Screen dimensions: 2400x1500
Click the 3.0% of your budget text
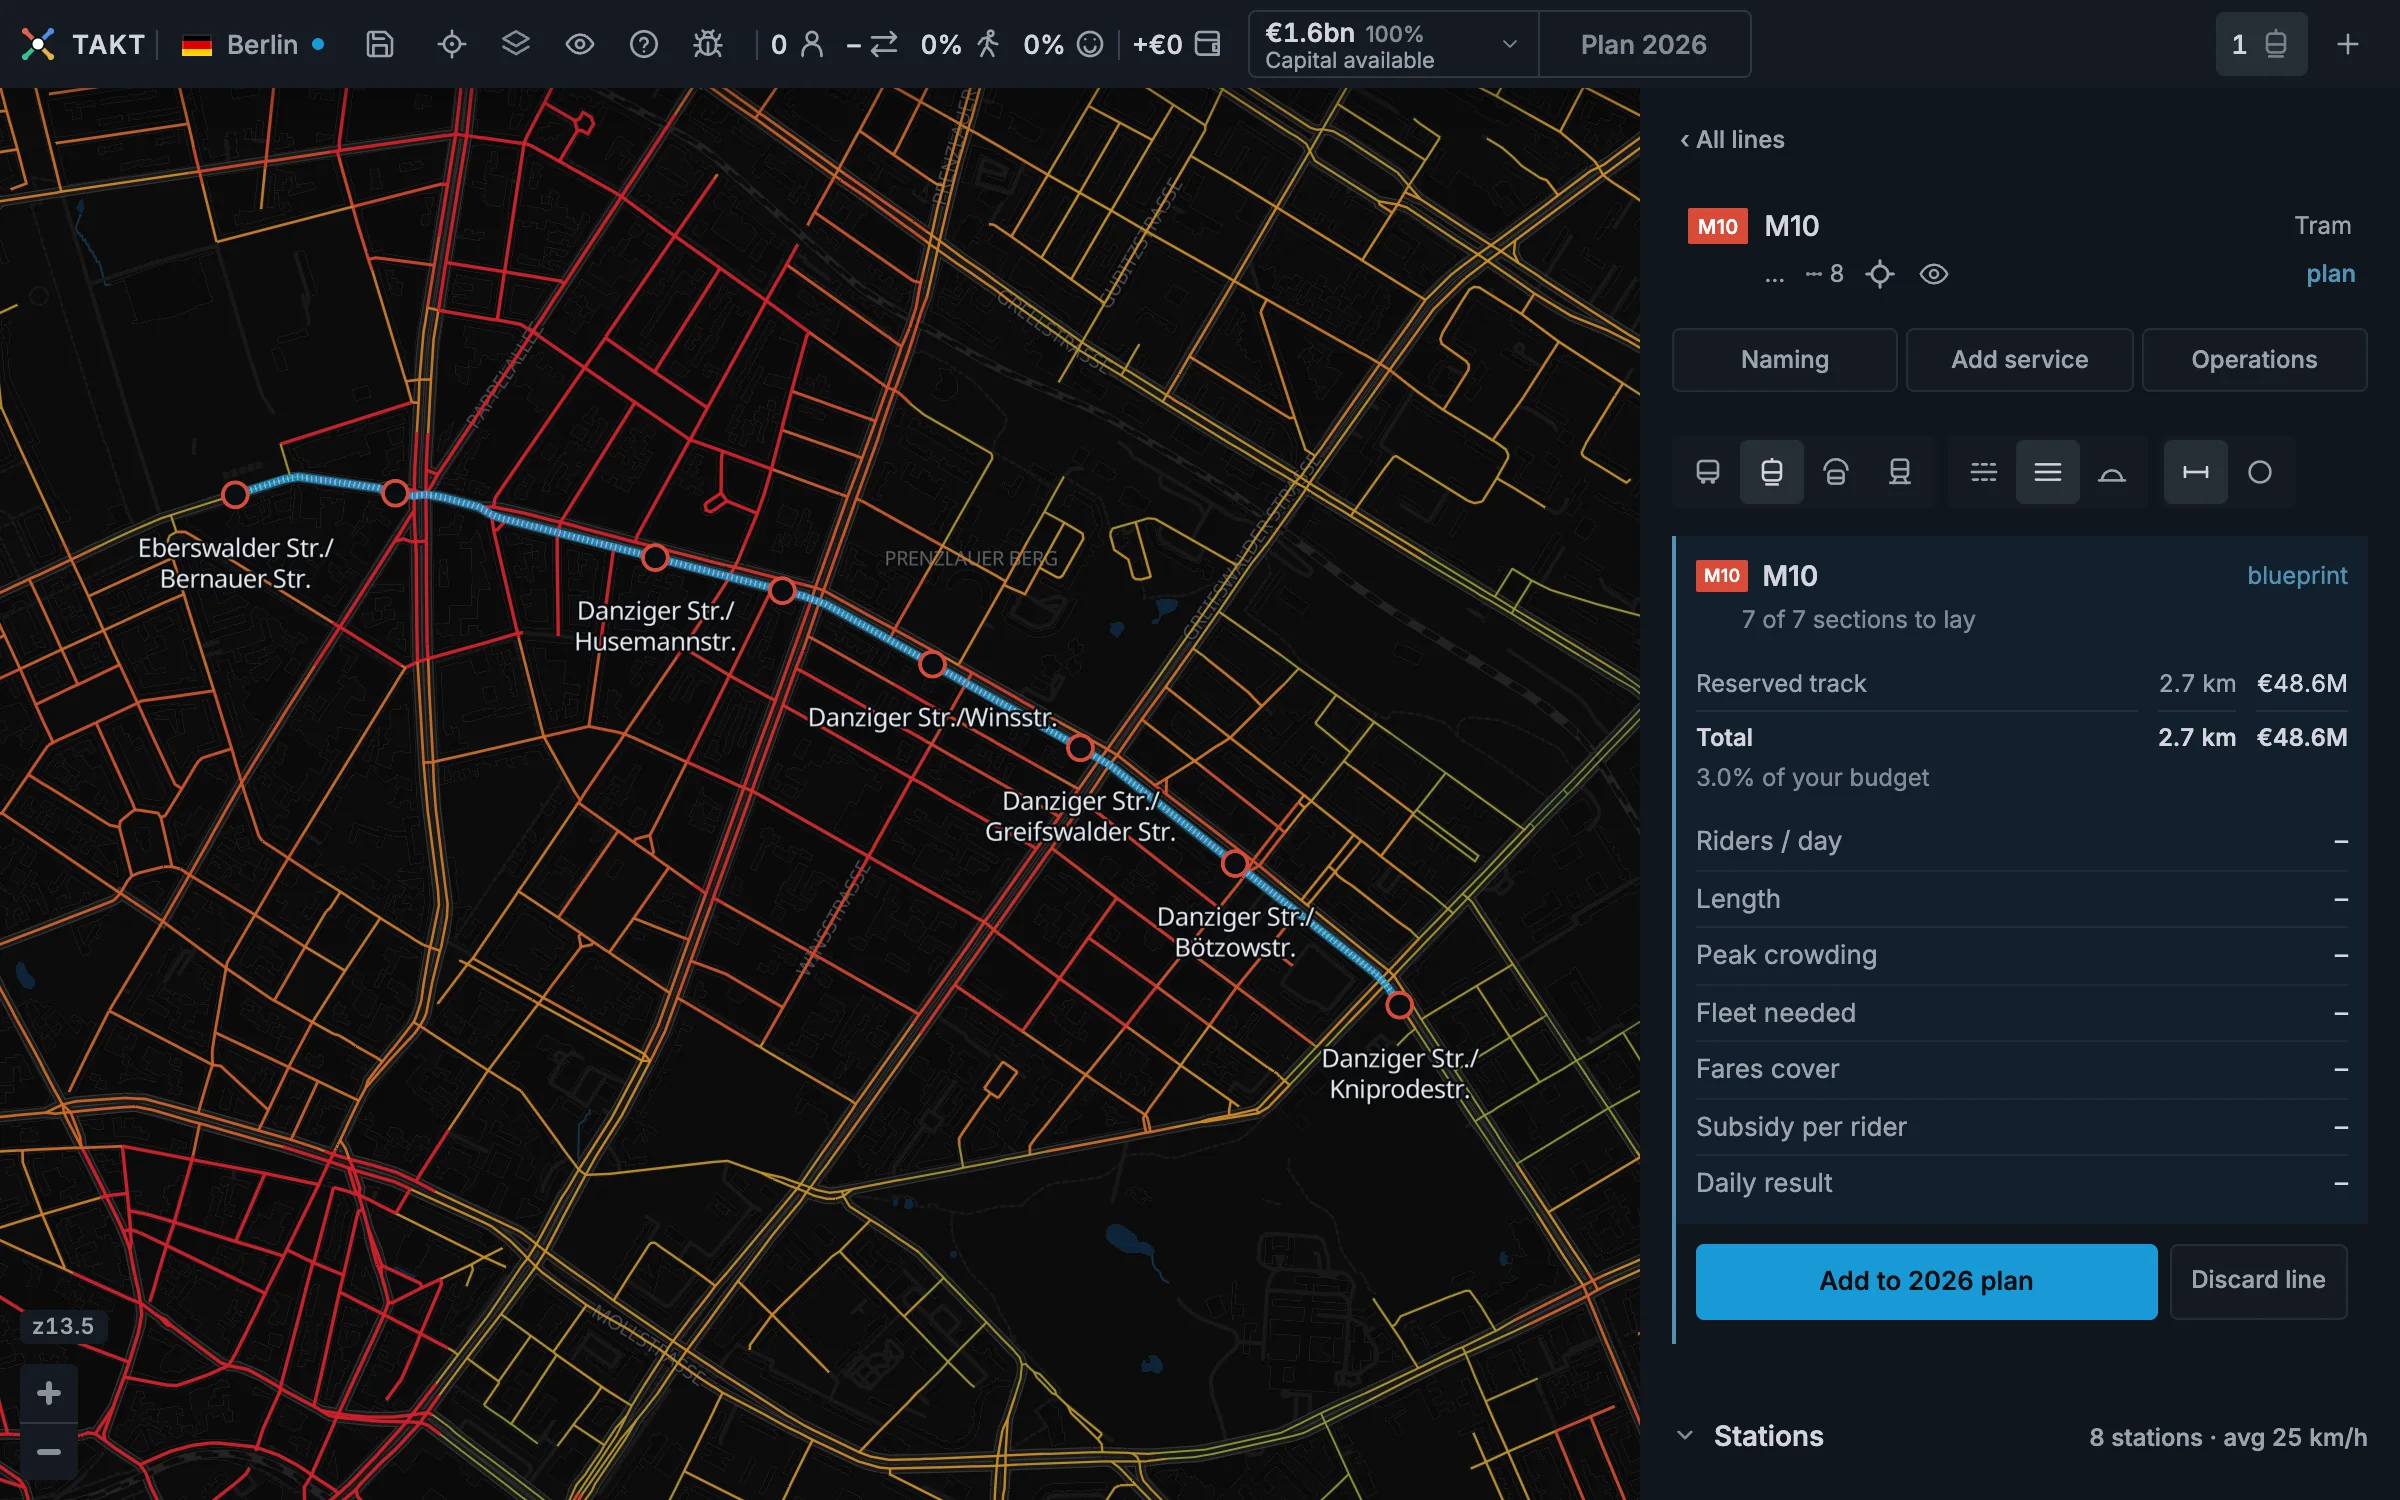pos(1812,778)
